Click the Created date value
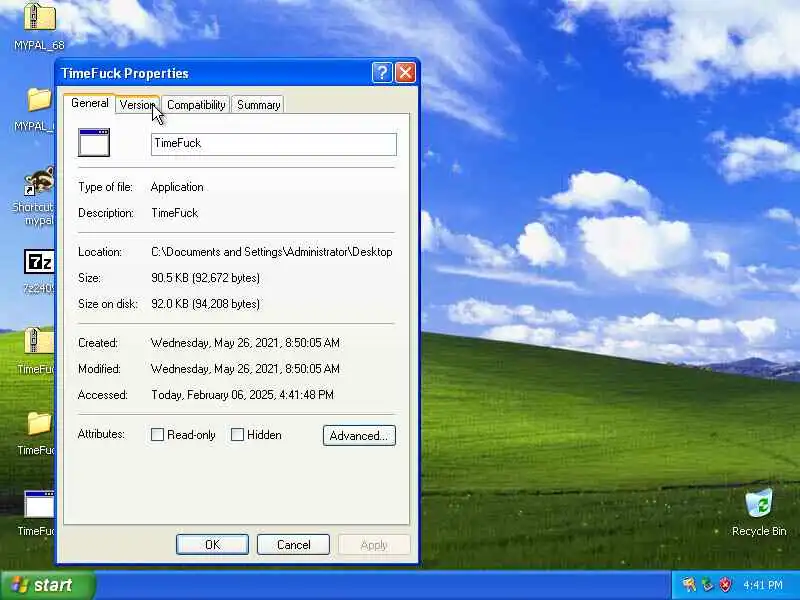Image resolution: width=800 pixels, height=600 pixels. tap(245, 343)
